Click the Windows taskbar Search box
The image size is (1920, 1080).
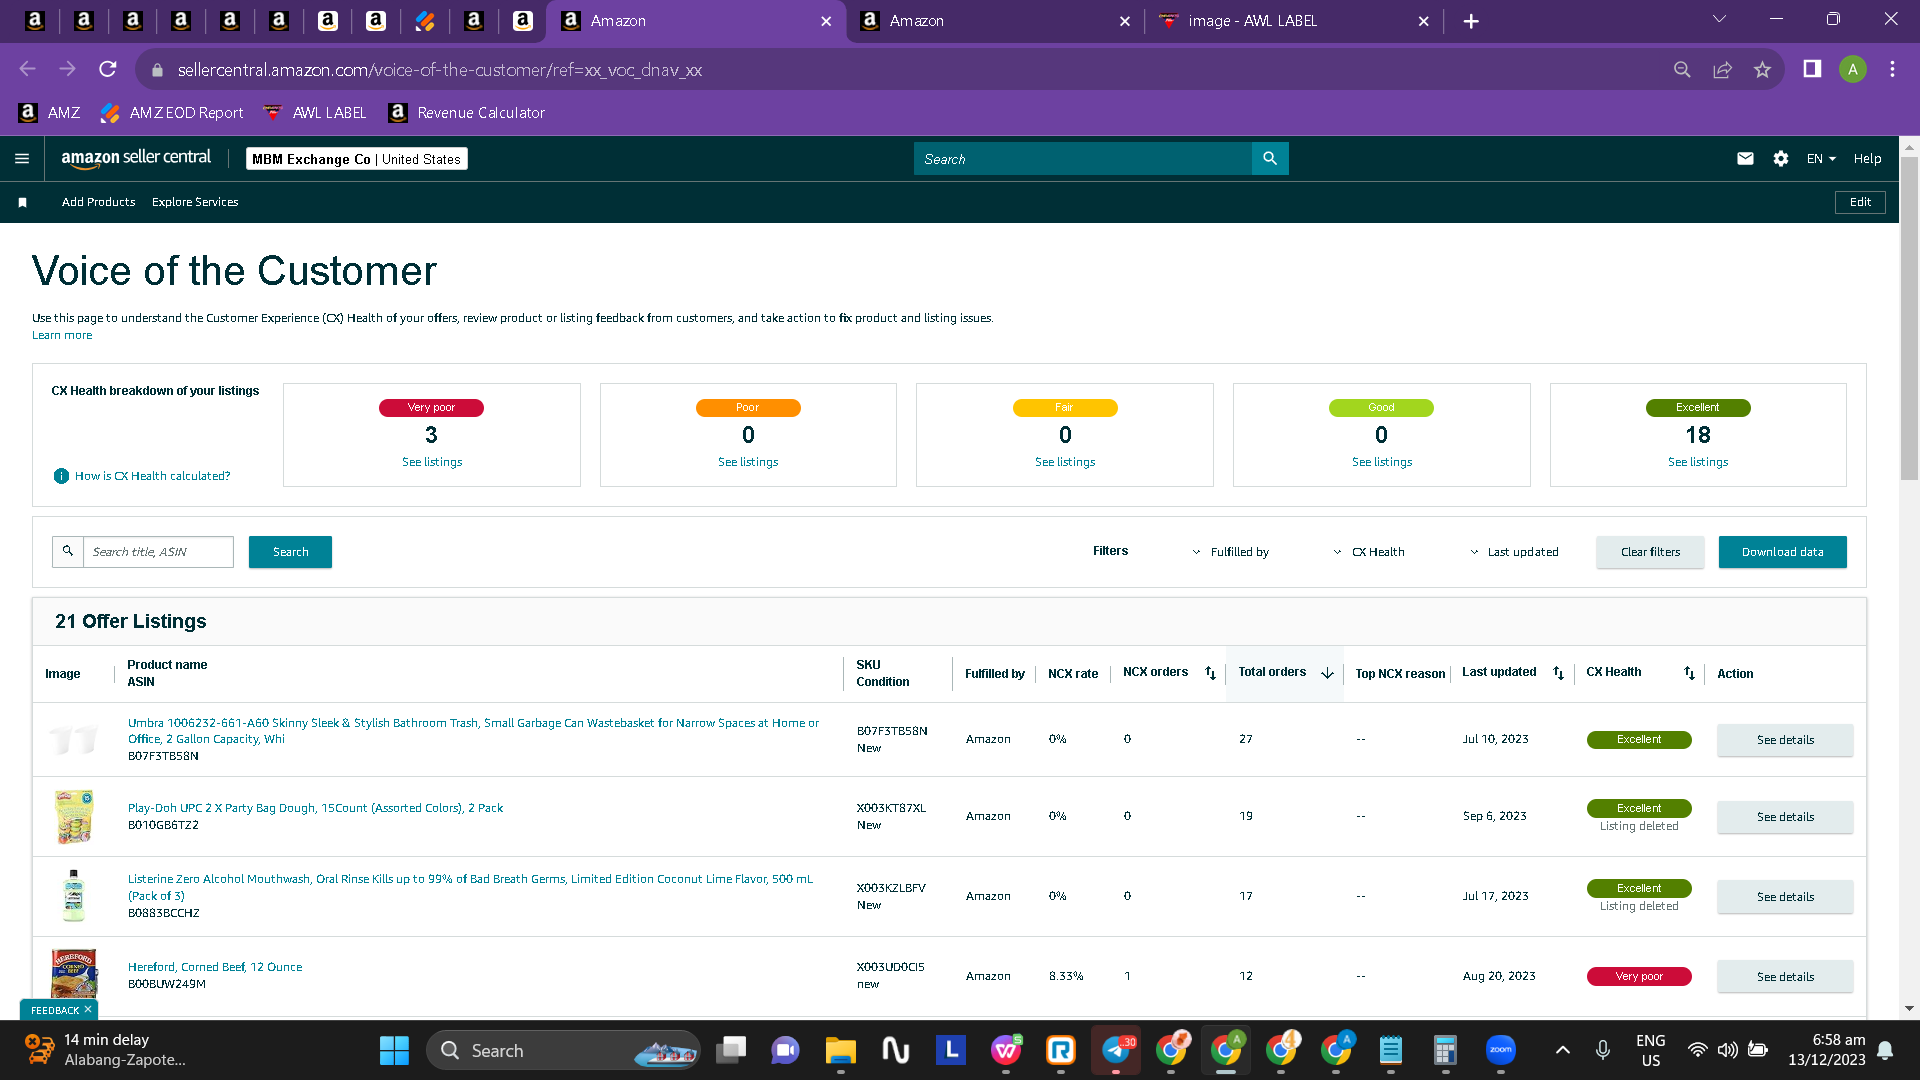click(563, 1050)
